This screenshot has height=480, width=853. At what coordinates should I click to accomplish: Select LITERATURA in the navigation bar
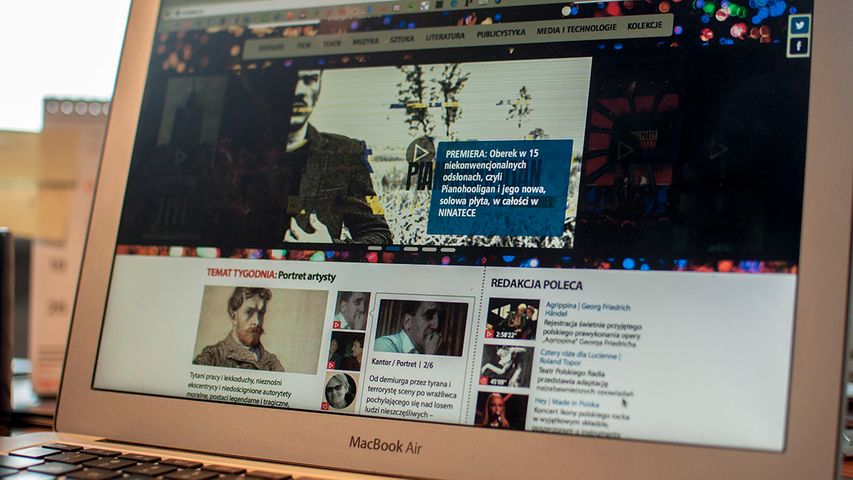pos(445,36)
